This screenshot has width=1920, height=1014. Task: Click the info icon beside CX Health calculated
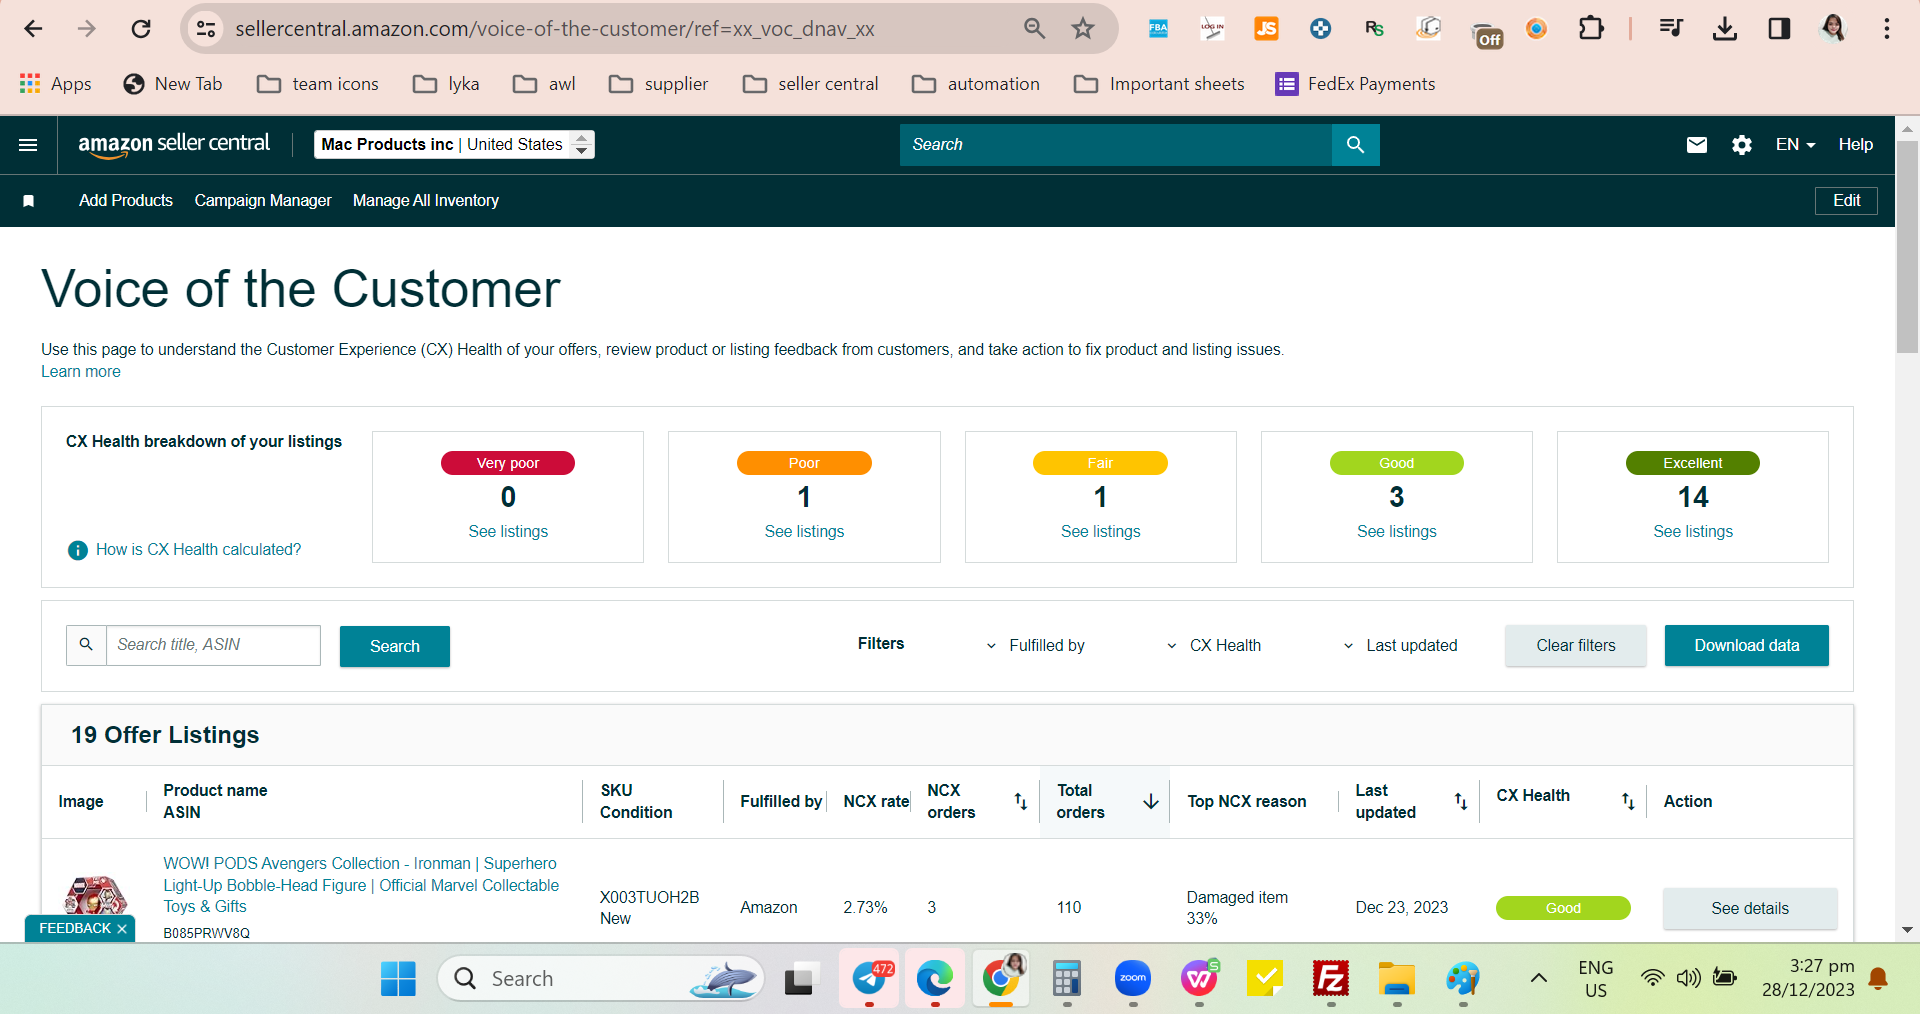[77, 550]
